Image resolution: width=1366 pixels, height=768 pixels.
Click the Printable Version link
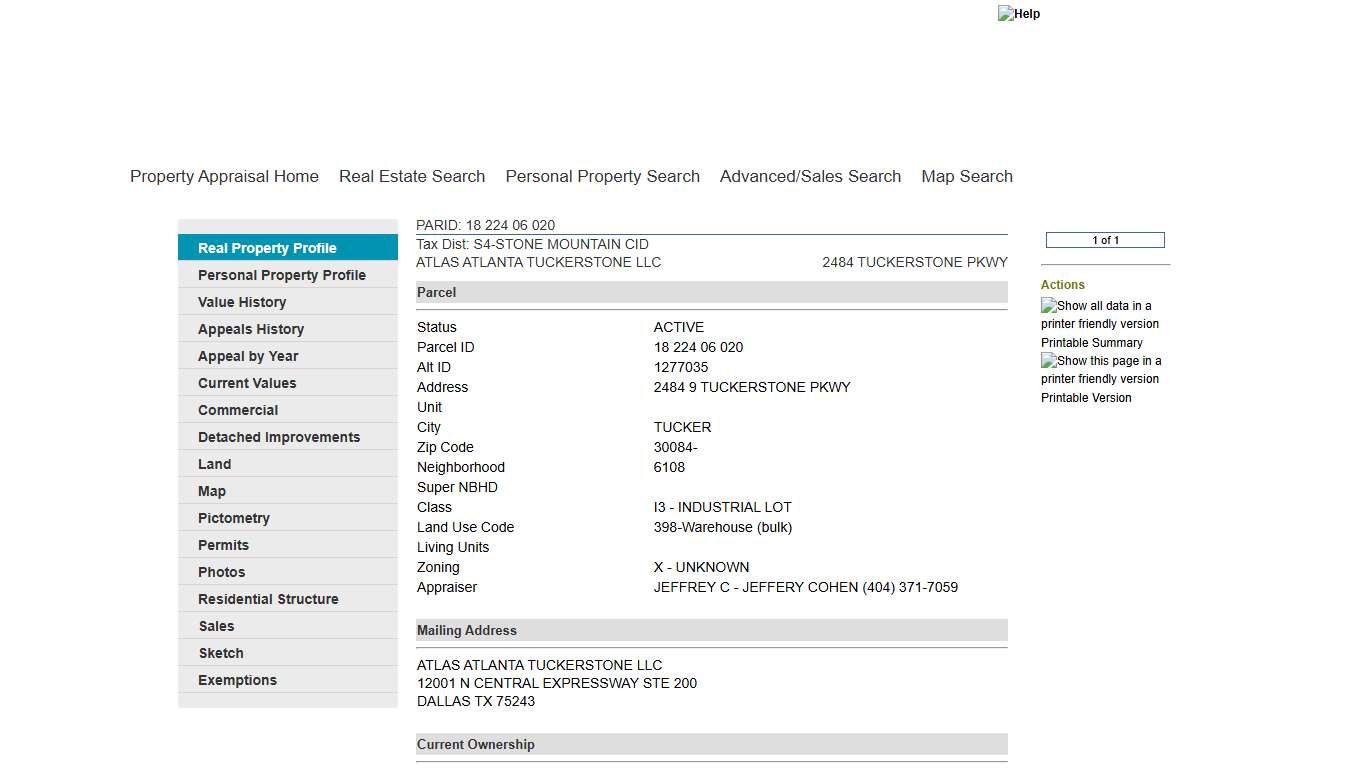tap(1086, 398)
